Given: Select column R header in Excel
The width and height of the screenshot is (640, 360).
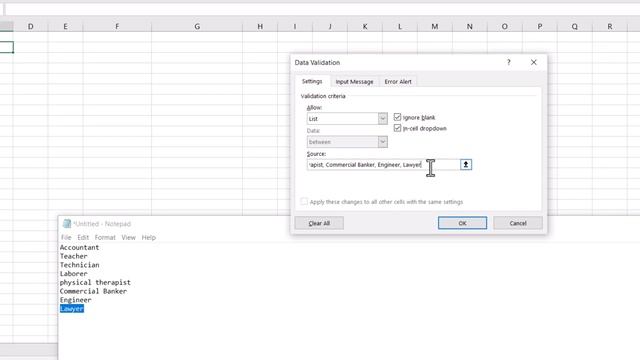Looking at the screenshot, I should click(609, 27).
